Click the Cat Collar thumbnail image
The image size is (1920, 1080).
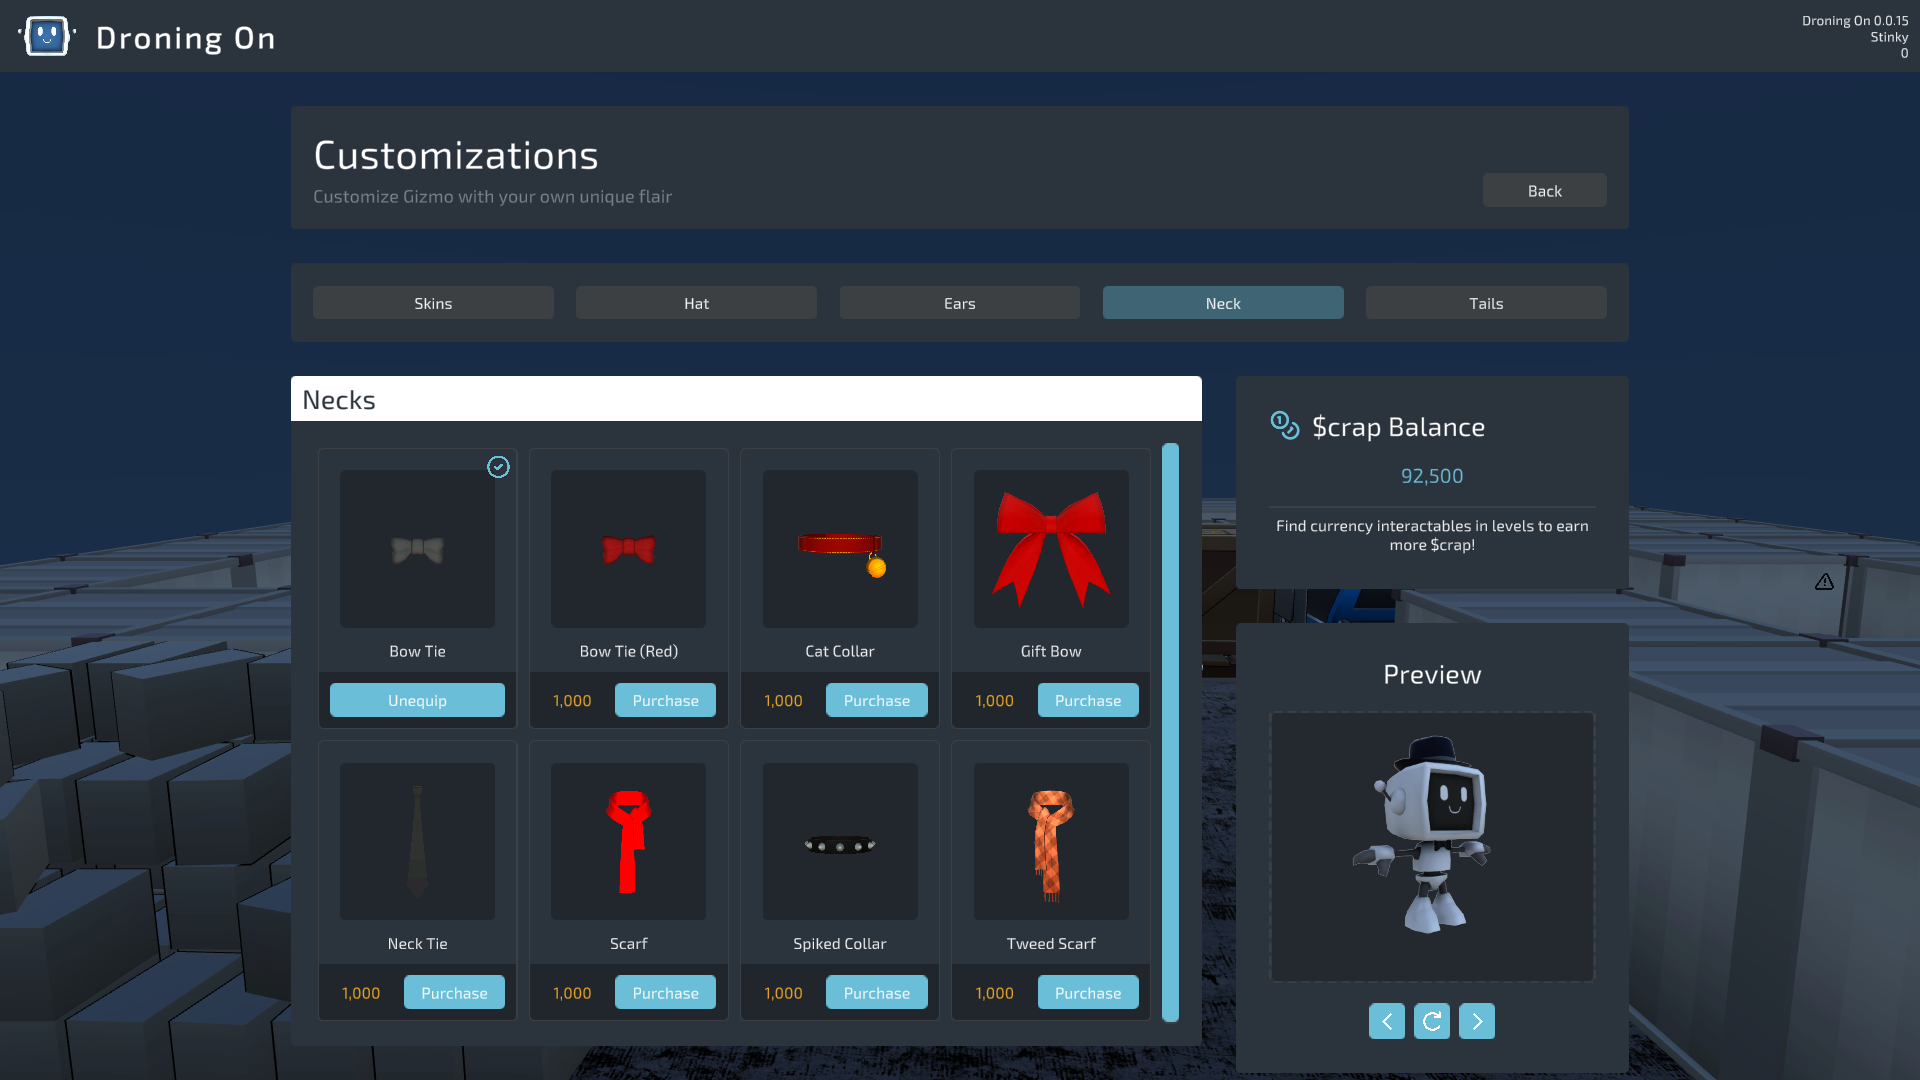click(x=839, y=548)
